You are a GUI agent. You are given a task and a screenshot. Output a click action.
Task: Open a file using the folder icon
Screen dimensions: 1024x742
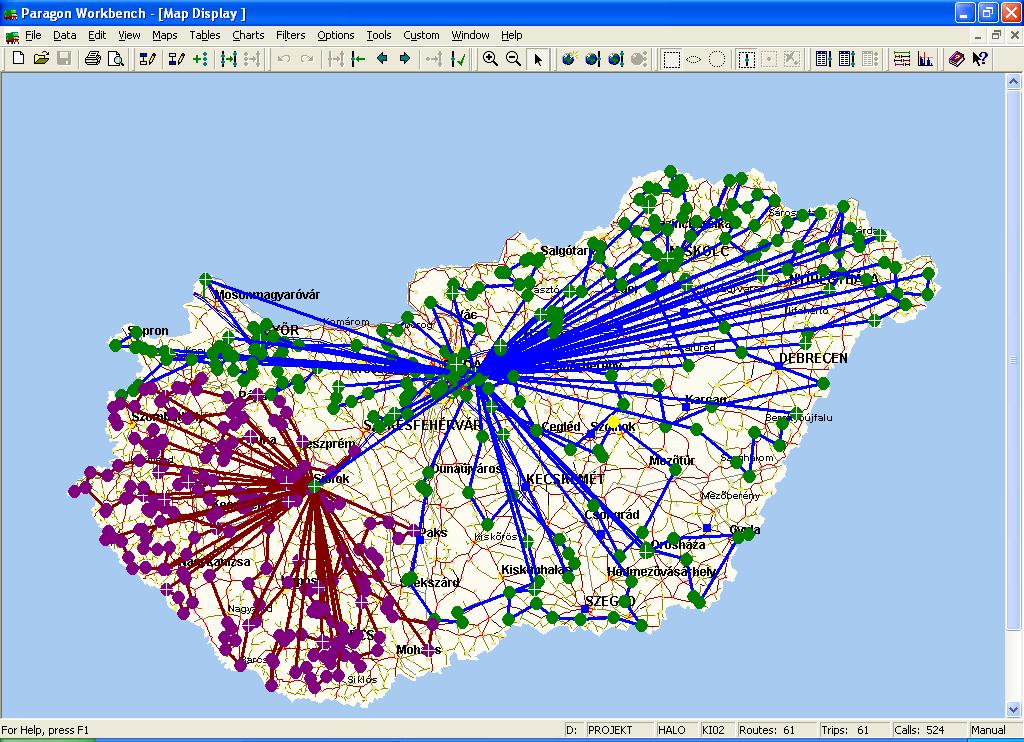click(x=41, y=59)
